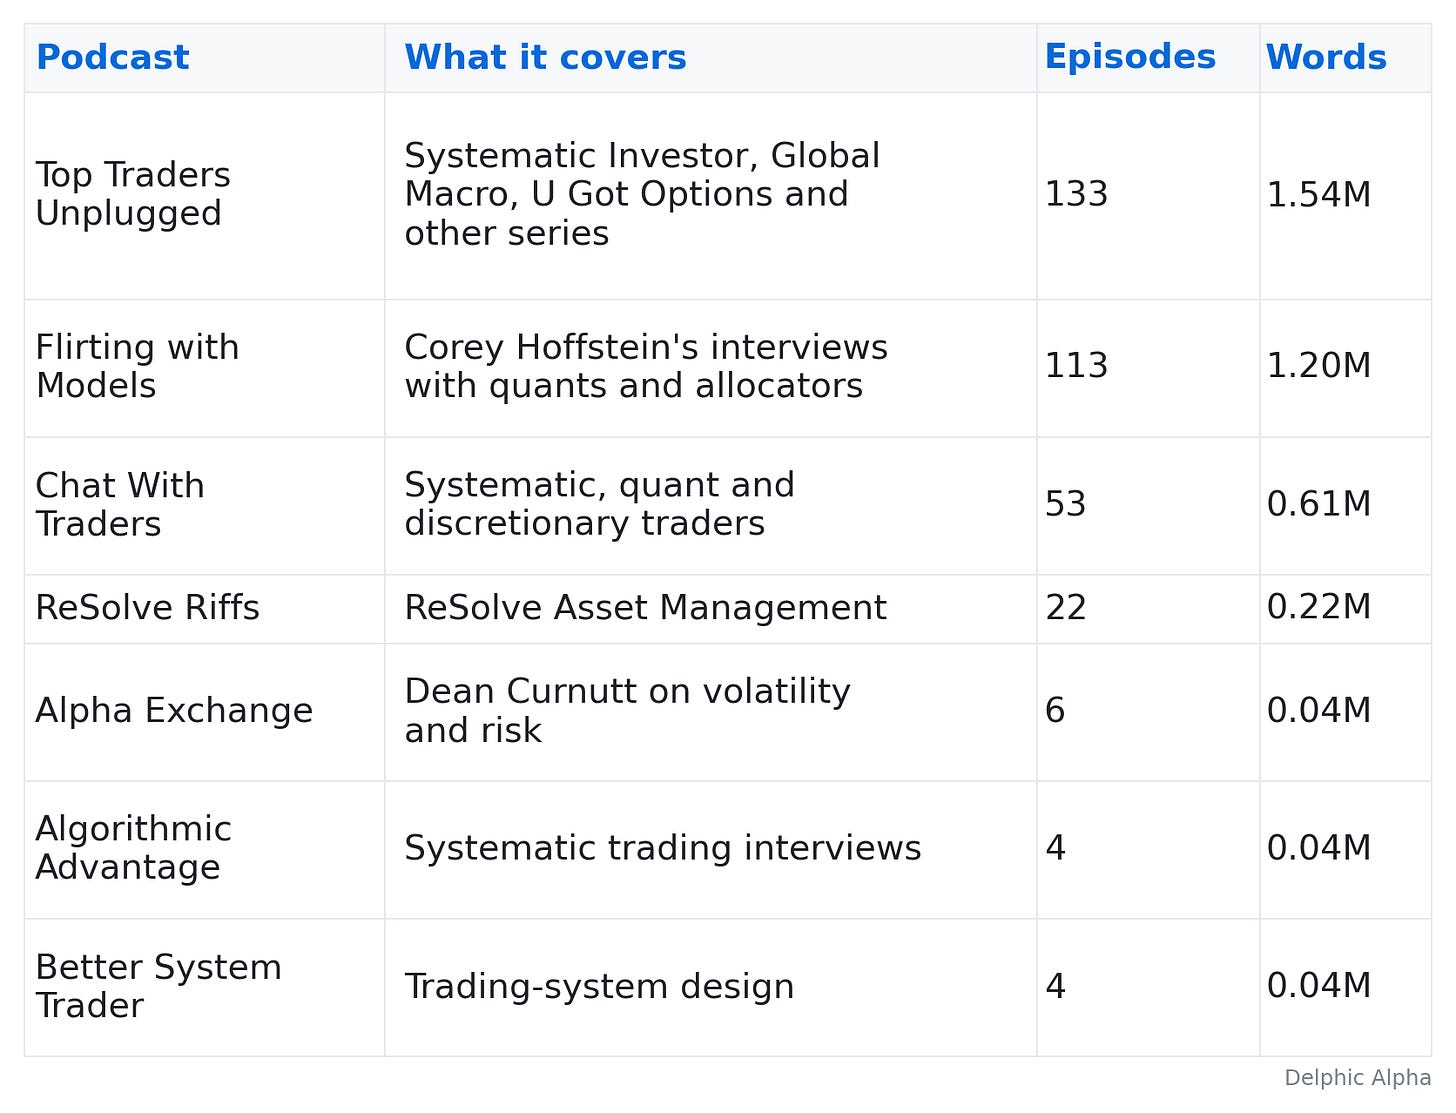Click 'Dean Curnutt on volatility and risk'
Screen dimensions: 1456x1113
pos(627,711)
